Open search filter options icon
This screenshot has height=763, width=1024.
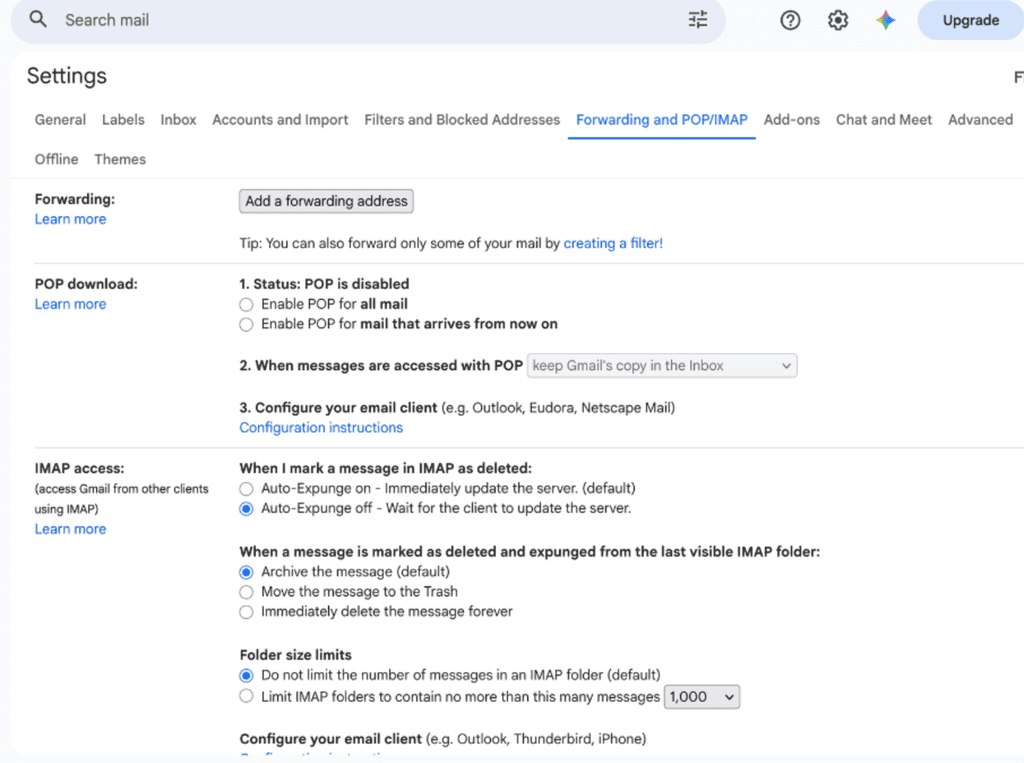697,20
